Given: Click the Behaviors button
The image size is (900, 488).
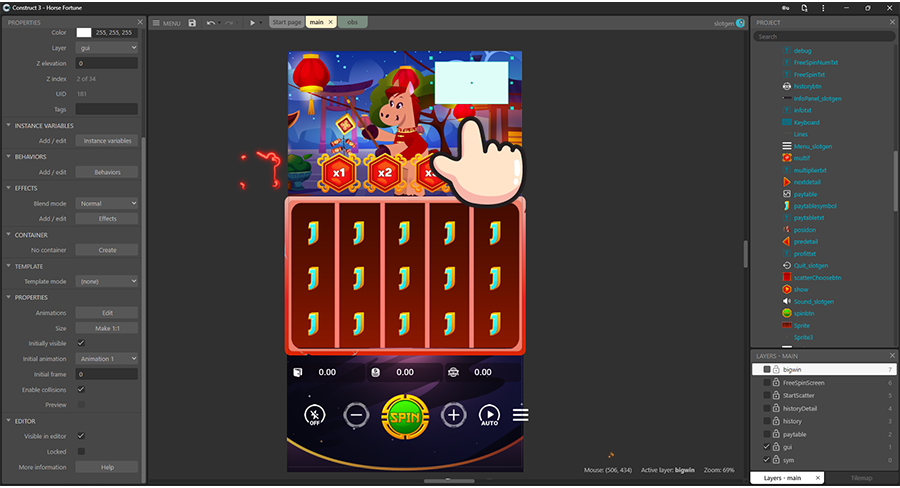Looking at the screenshot, I should click(x=107, y=172).
